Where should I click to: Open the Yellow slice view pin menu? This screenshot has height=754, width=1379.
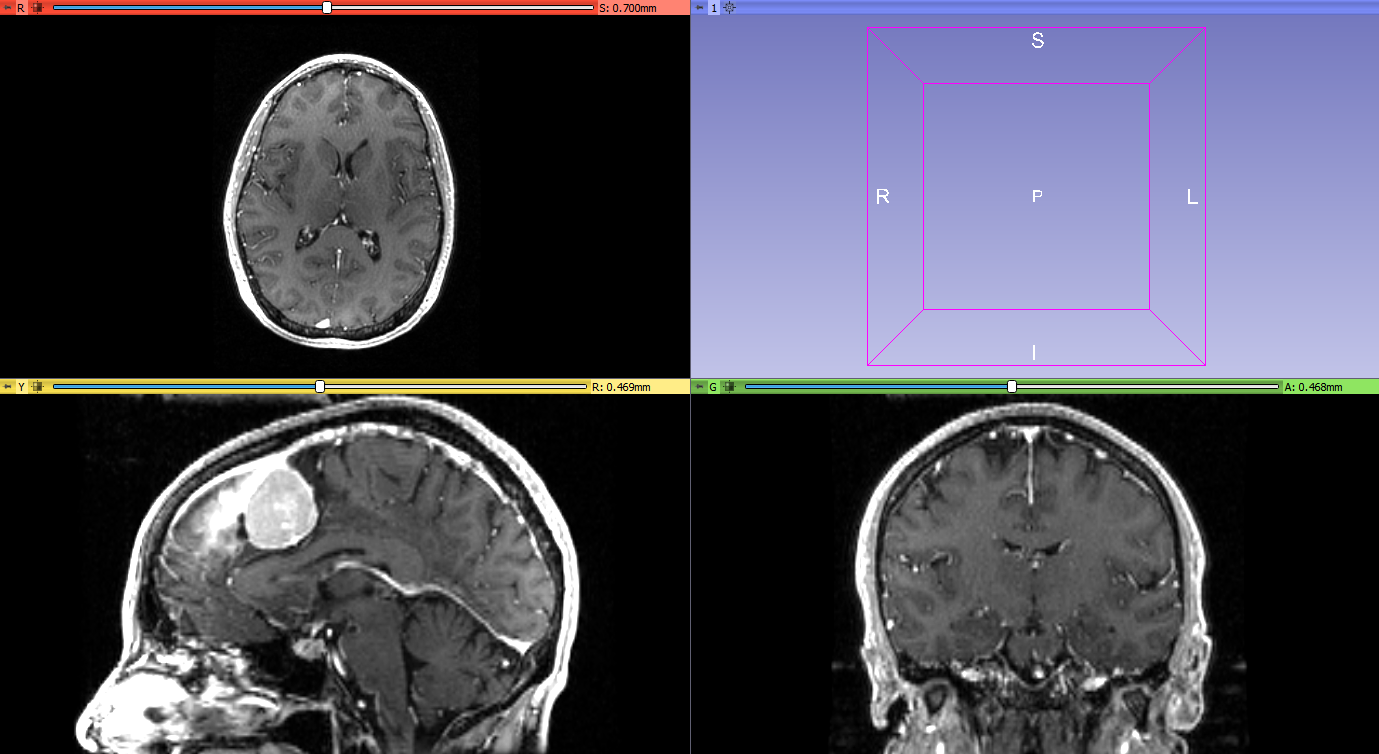coord(6,386)
